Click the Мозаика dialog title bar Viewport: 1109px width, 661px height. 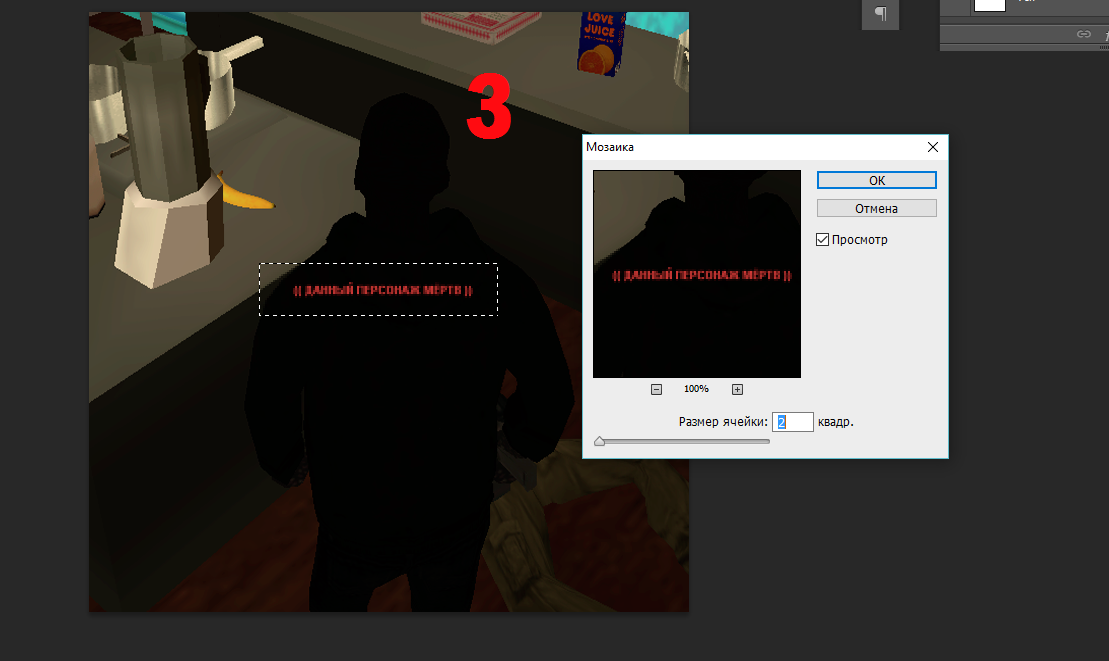pos(750,147)
